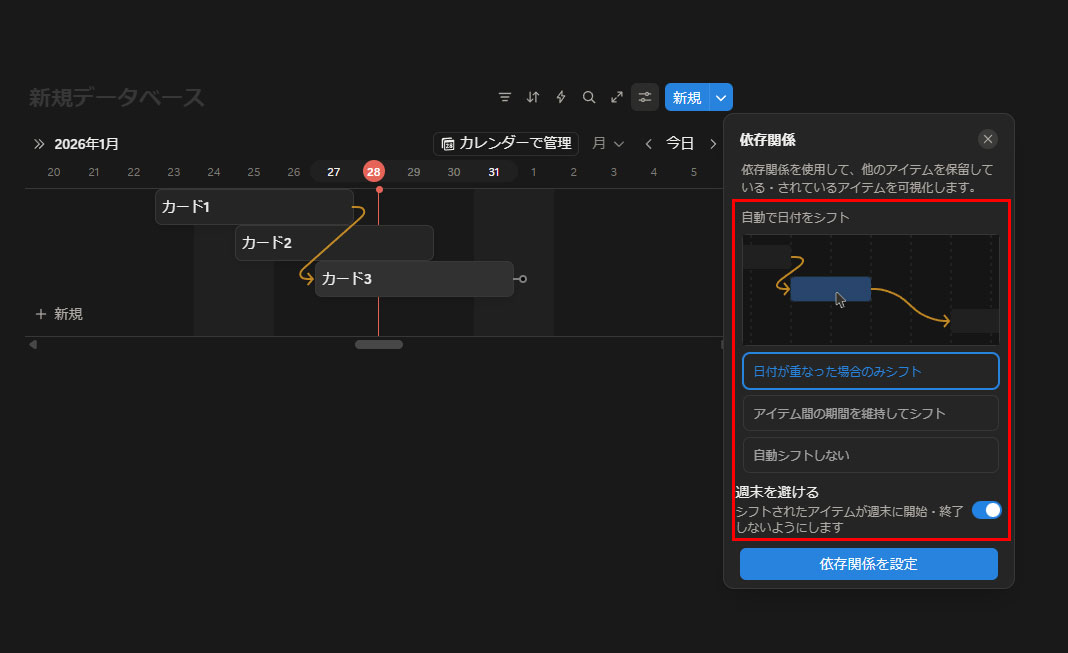Image resolution: width=1068 pixels, height=653 pixels.
Task: Click the sort arrows icon
Action: (533, 97)
